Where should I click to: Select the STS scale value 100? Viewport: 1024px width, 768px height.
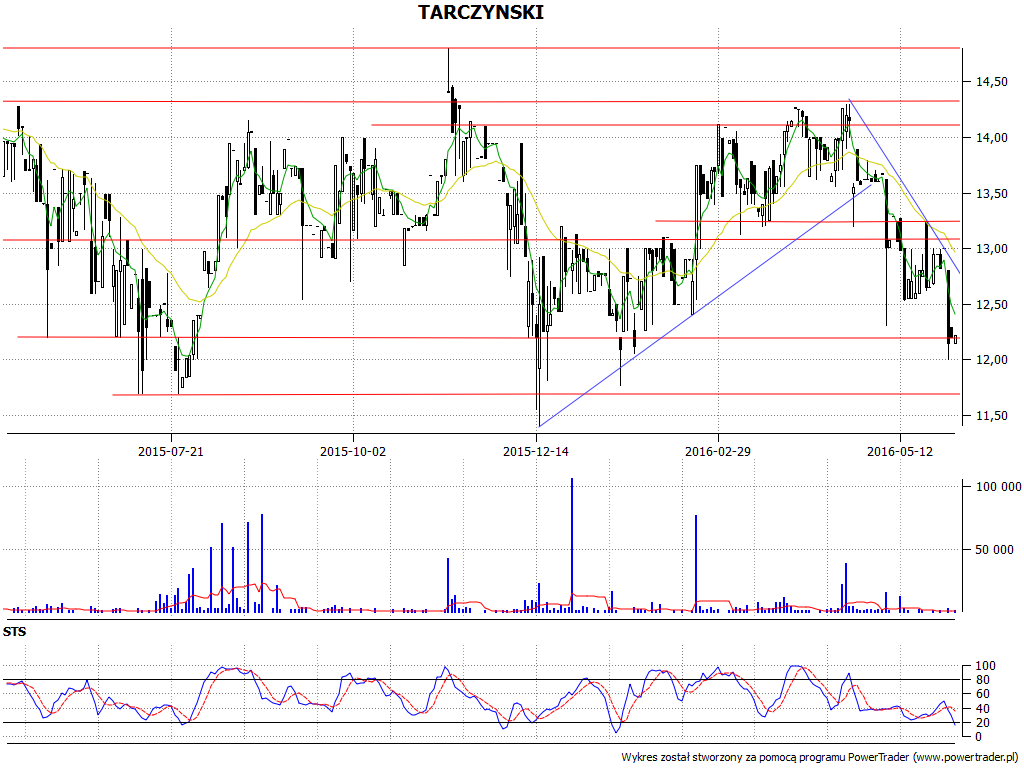985,666
